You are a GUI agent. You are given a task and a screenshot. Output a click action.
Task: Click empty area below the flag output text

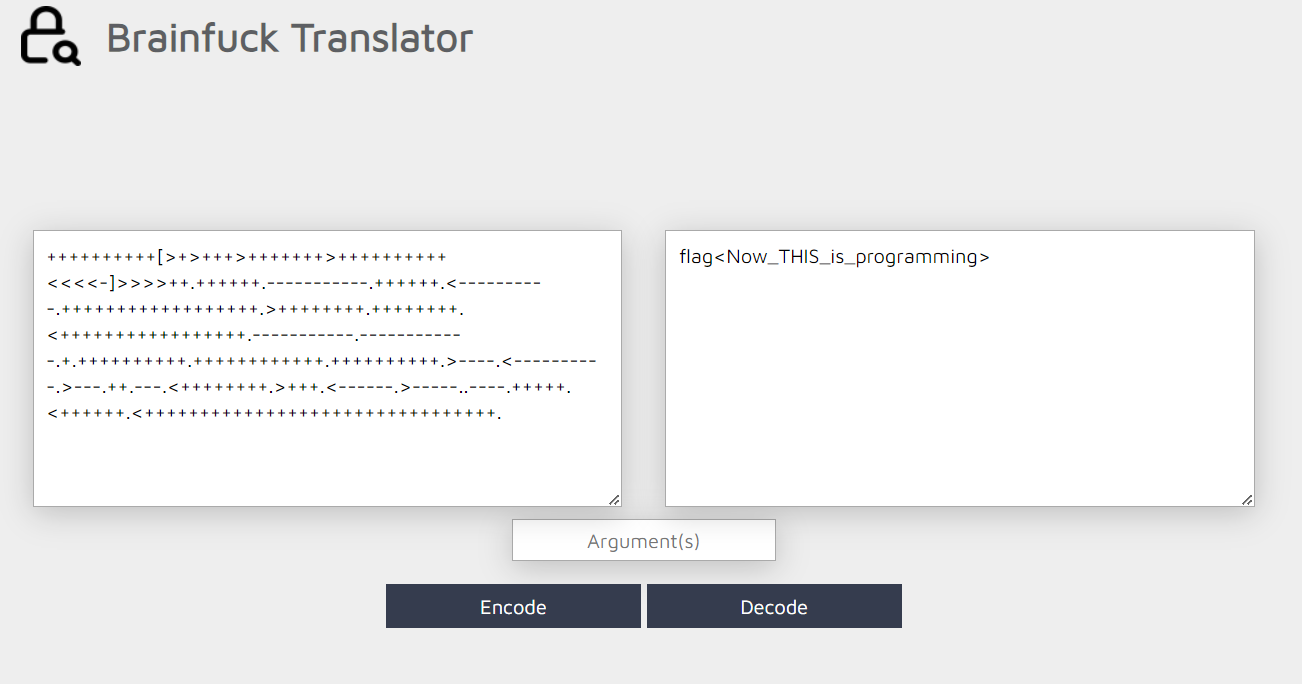point(958,400)
